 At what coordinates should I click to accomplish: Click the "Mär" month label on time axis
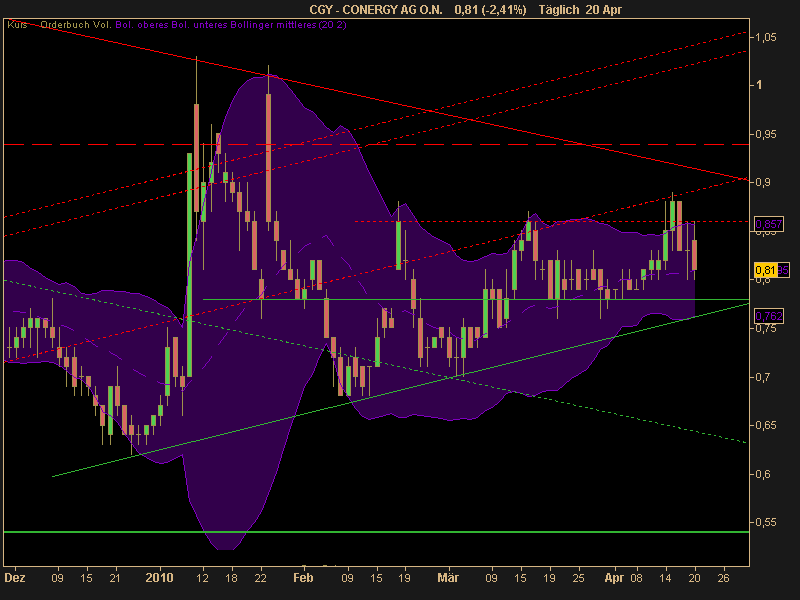tap(448, 578)
